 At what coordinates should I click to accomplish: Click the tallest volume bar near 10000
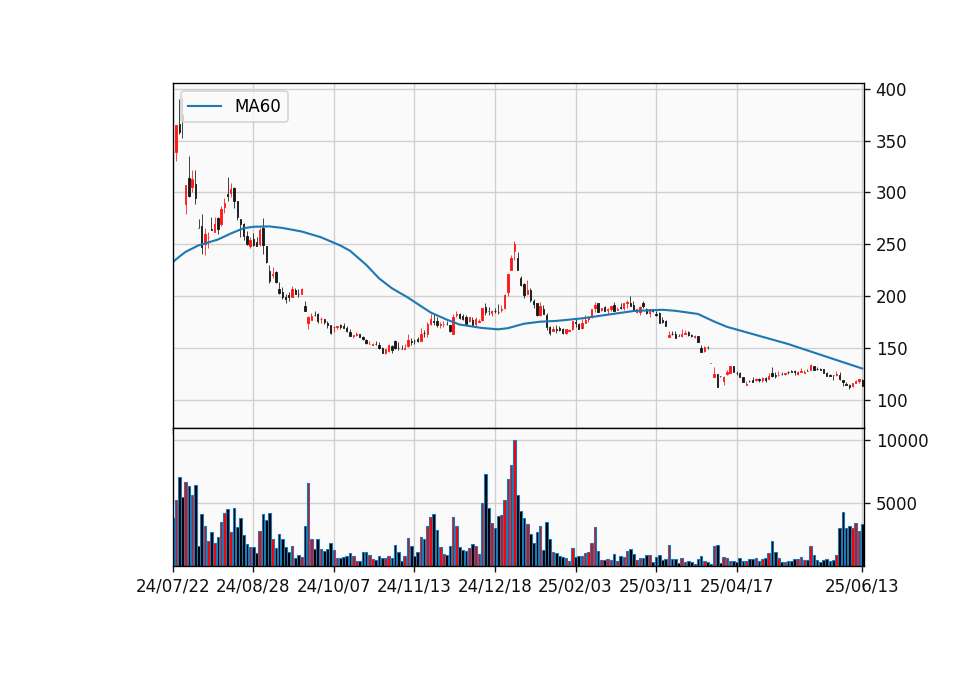pyautogui.click(x=515, y=503)
